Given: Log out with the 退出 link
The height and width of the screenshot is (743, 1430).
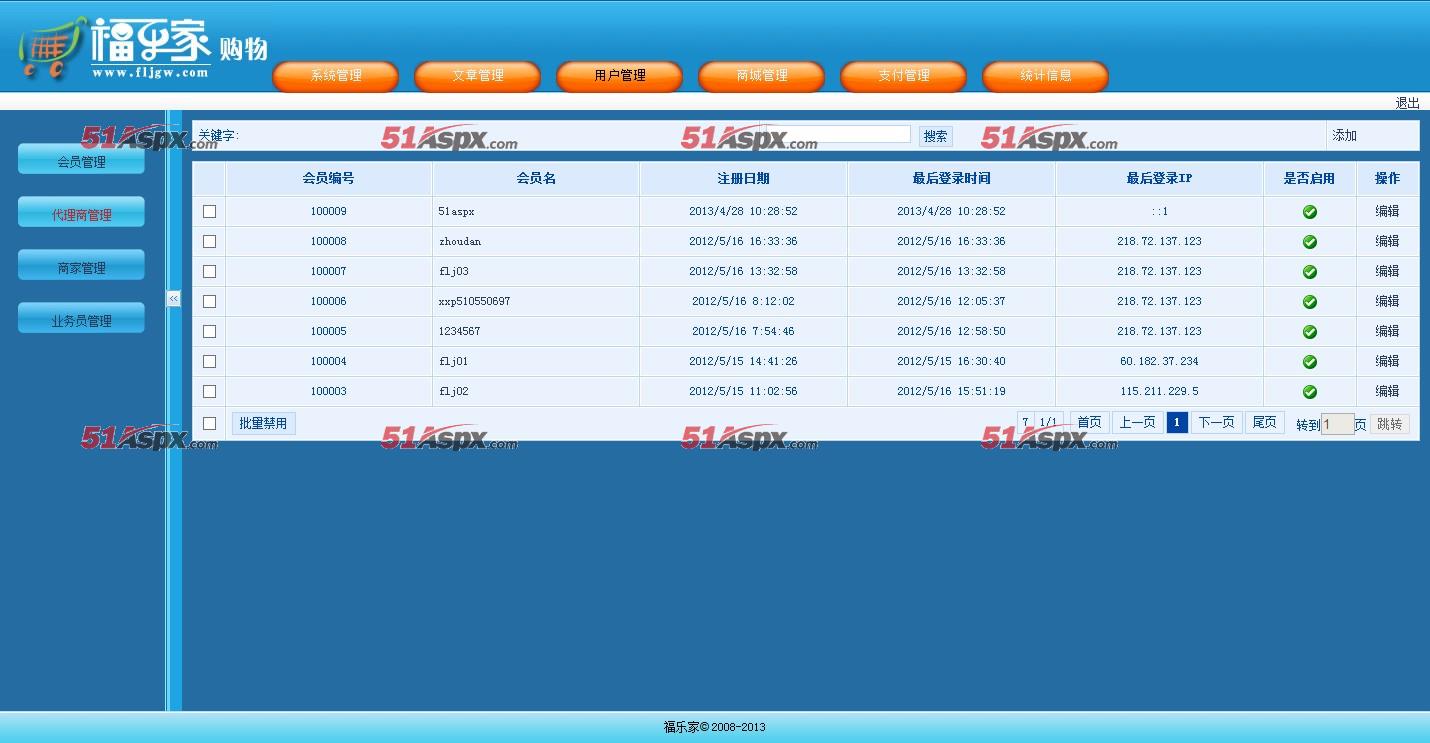Looking at the screenshot, I should pos(1407,103).
